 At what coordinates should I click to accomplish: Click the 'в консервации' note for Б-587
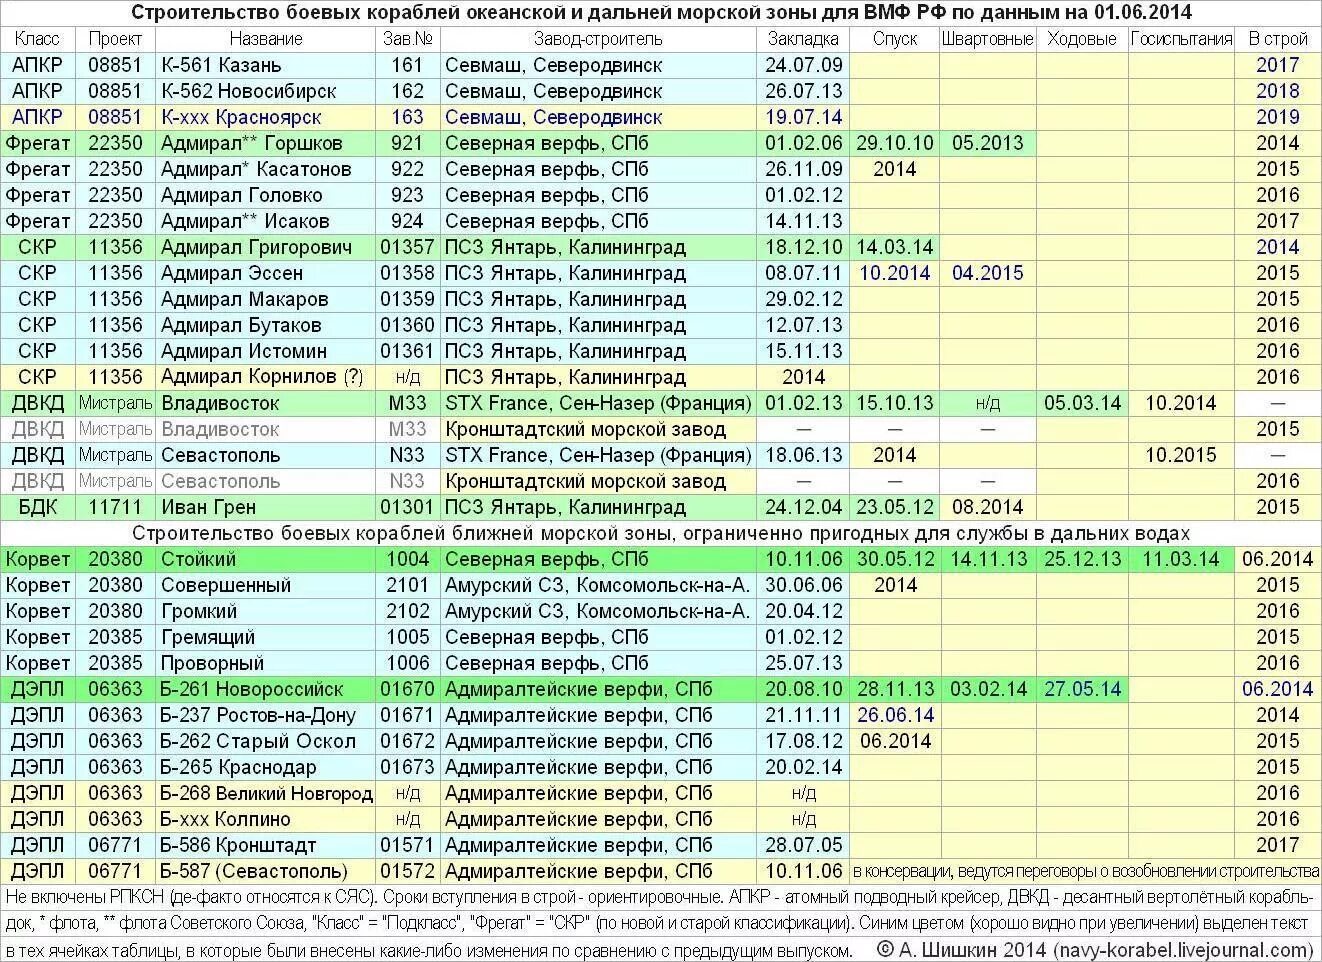pyautogui.click(x=1085, y=871)
